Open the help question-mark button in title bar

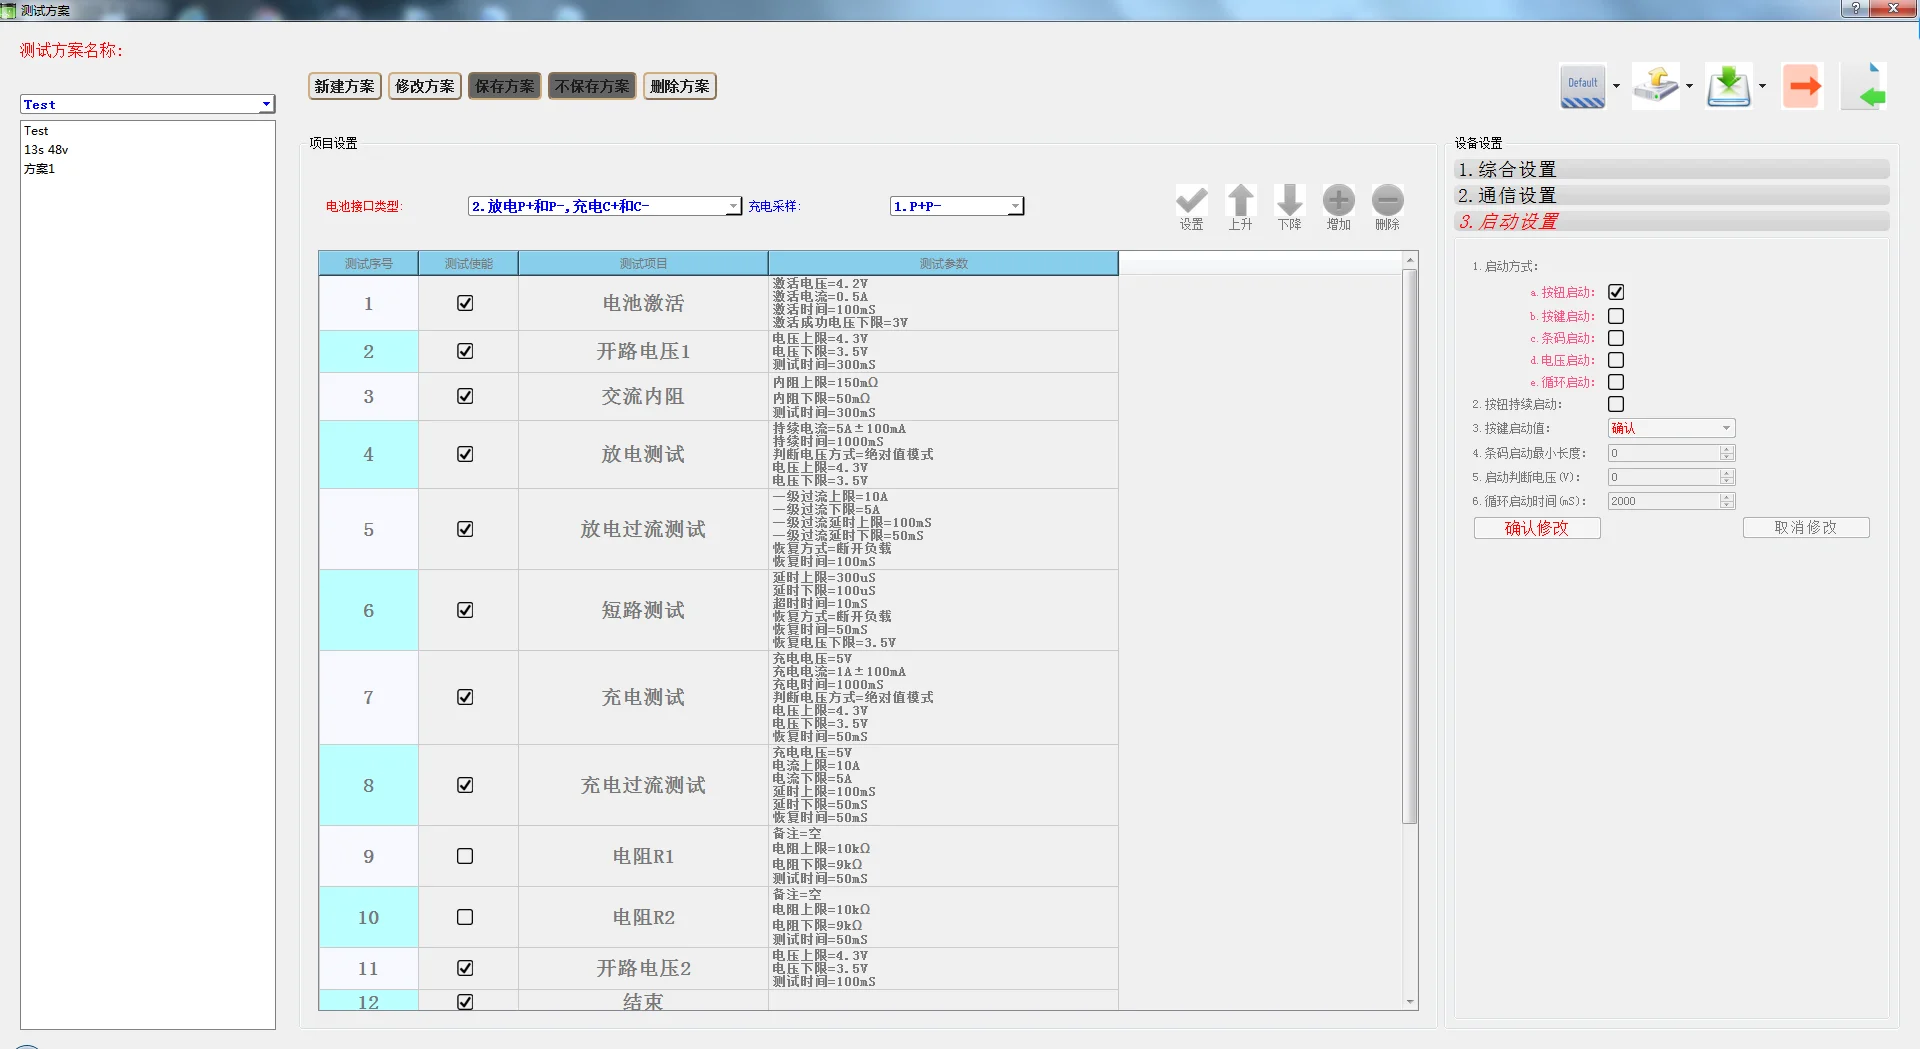[x=1856, y=8]
